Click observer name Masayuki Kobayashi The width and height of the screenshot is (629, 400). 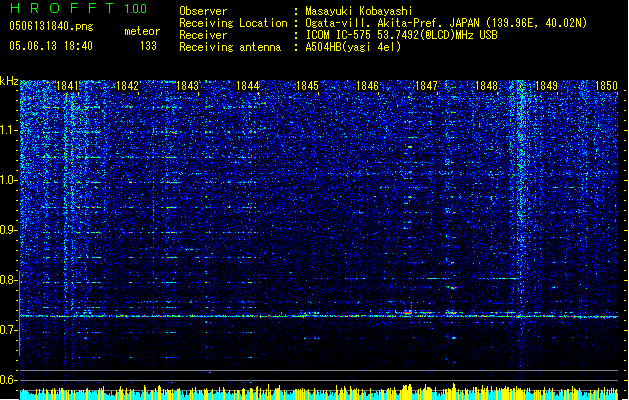(359, 11)
